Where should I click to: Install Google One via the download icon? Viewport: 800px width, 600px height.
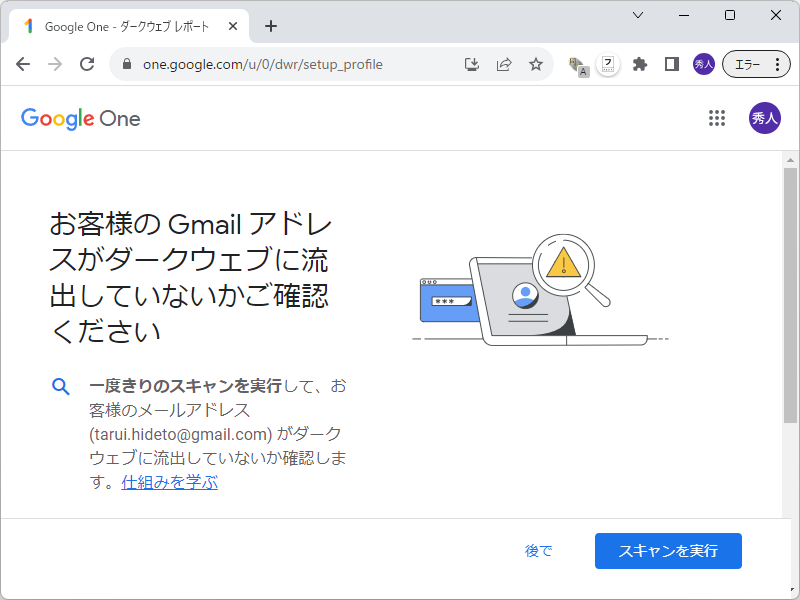point(471,63)
